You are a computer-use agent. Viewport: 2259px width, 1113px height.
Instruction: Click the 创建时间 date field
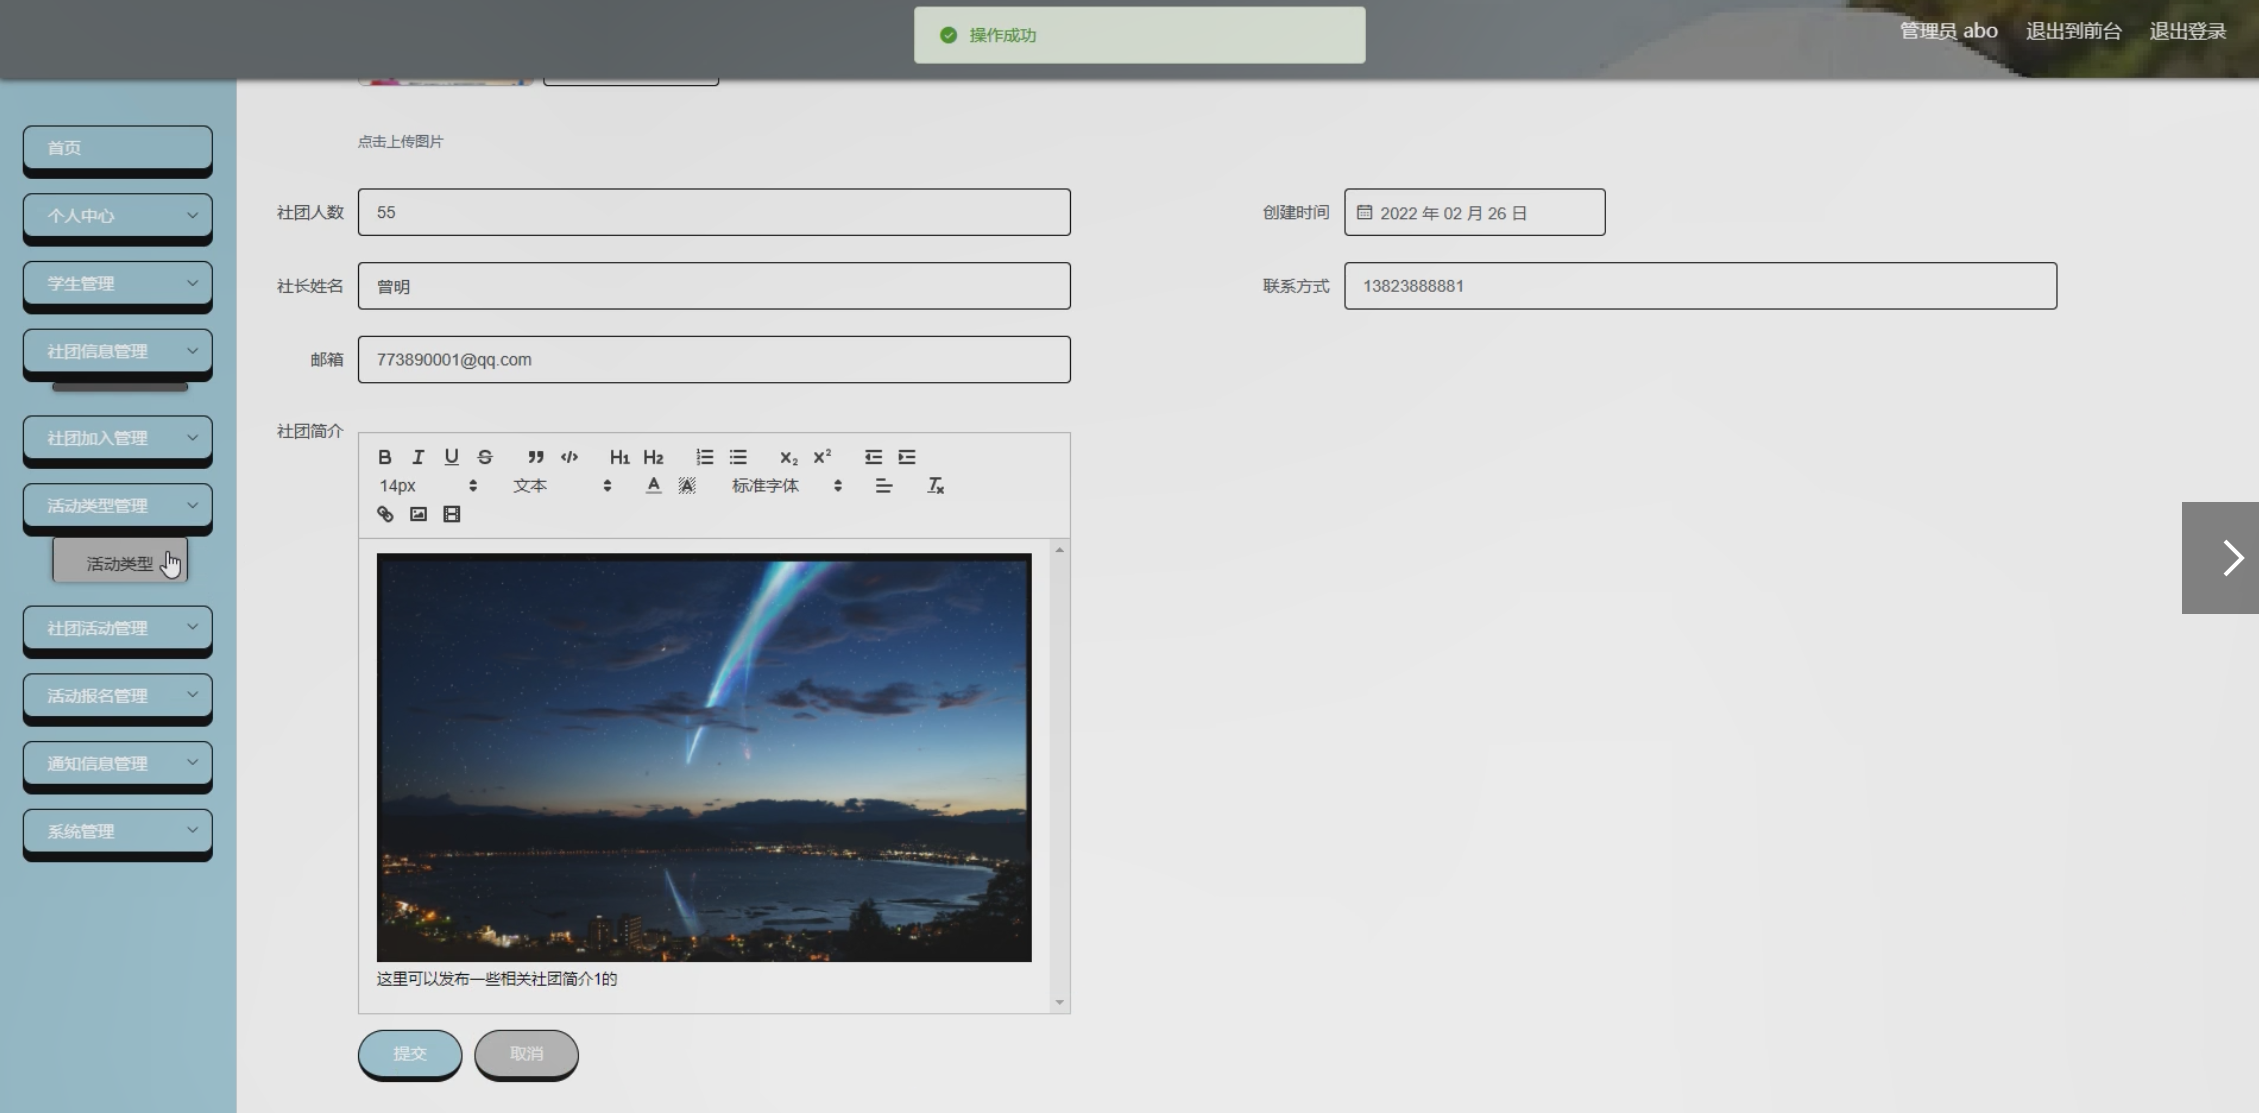point(1474,213)
